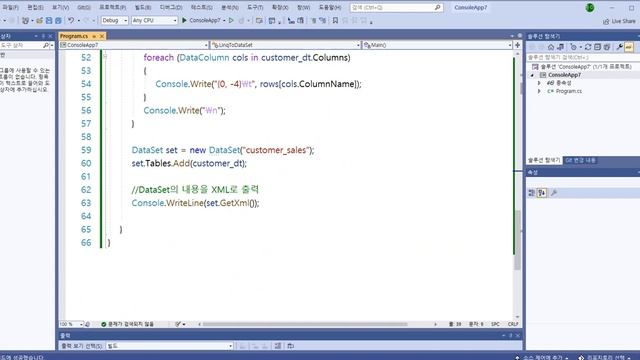640x360 pixels.
Task: Collapse the foreach block at line 52
Action: [105, 57]
